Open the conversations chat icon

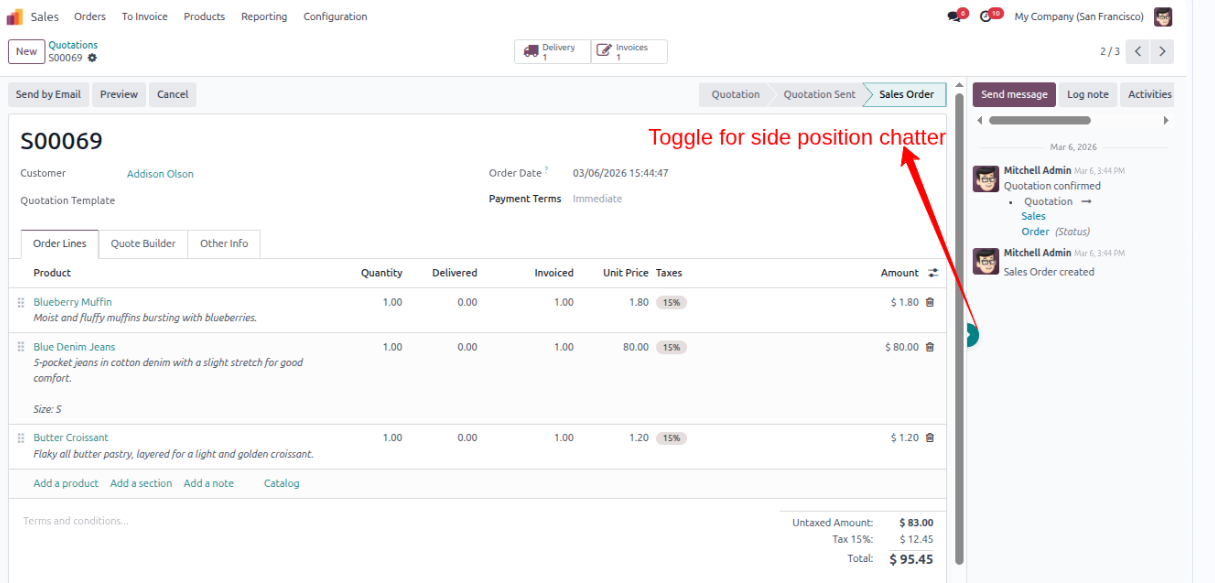tap(956, 16)
